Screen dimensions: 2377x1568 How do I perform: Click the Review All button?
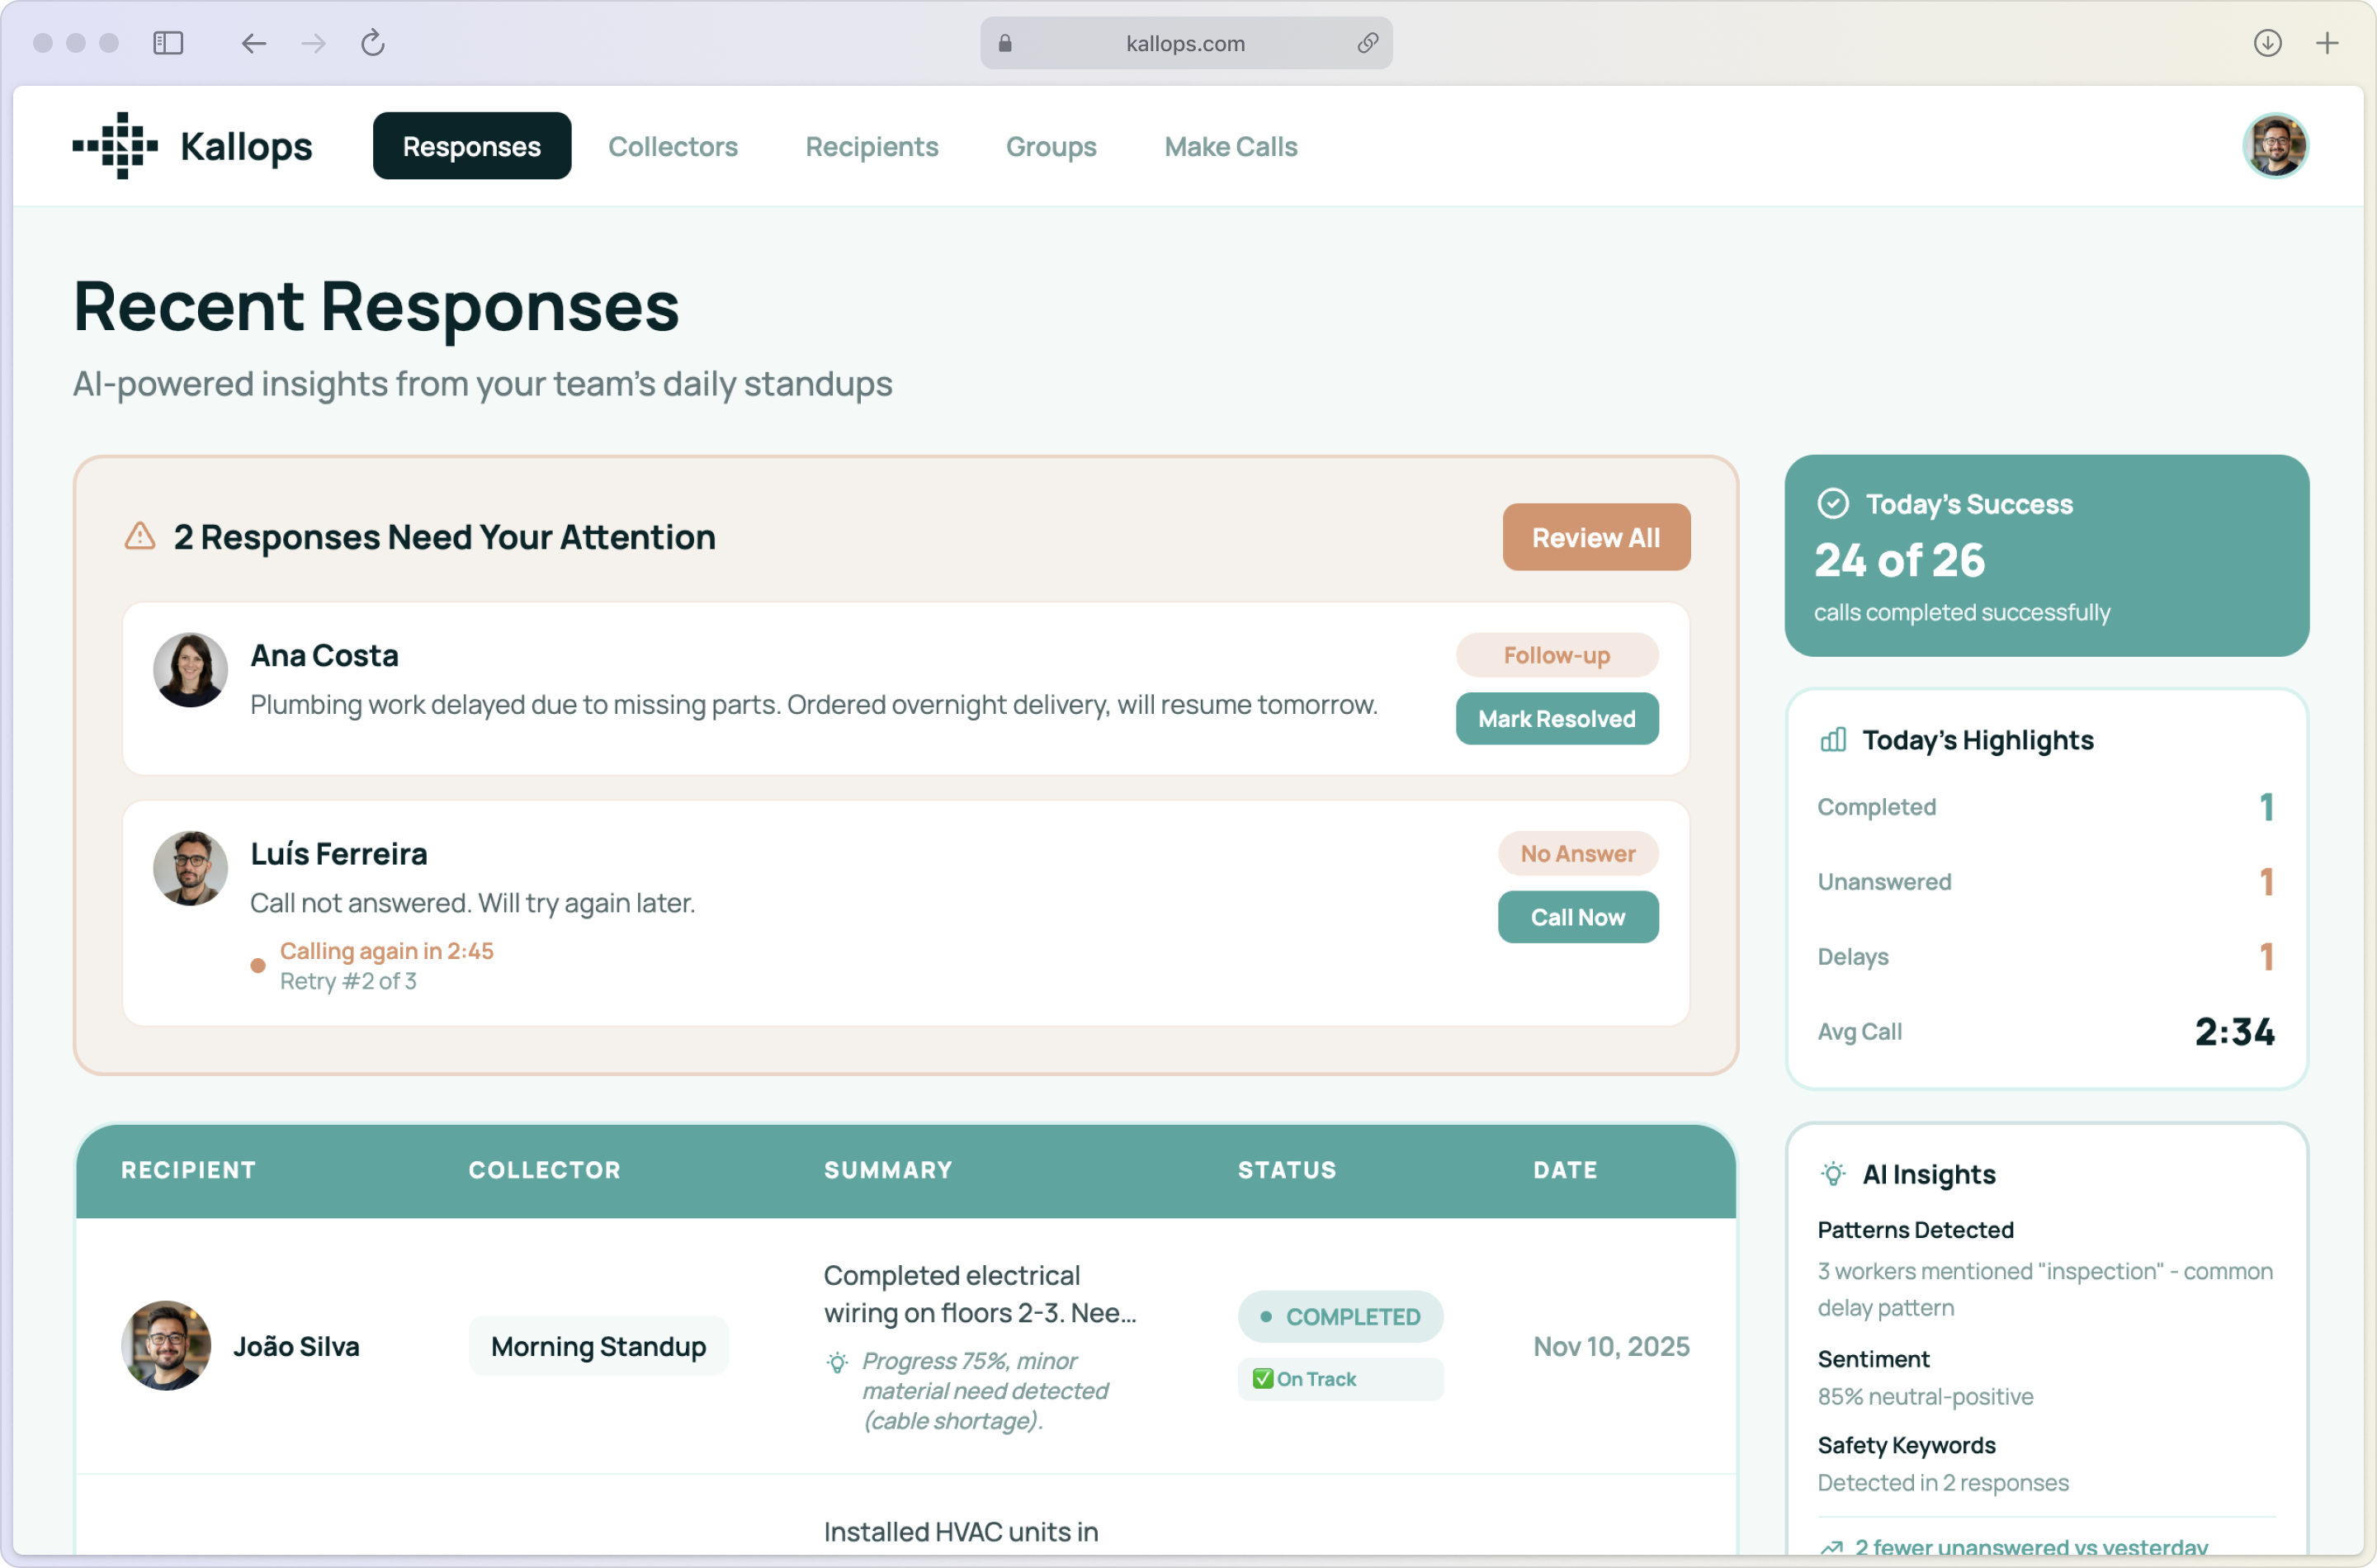click(x=1595, y=537)
